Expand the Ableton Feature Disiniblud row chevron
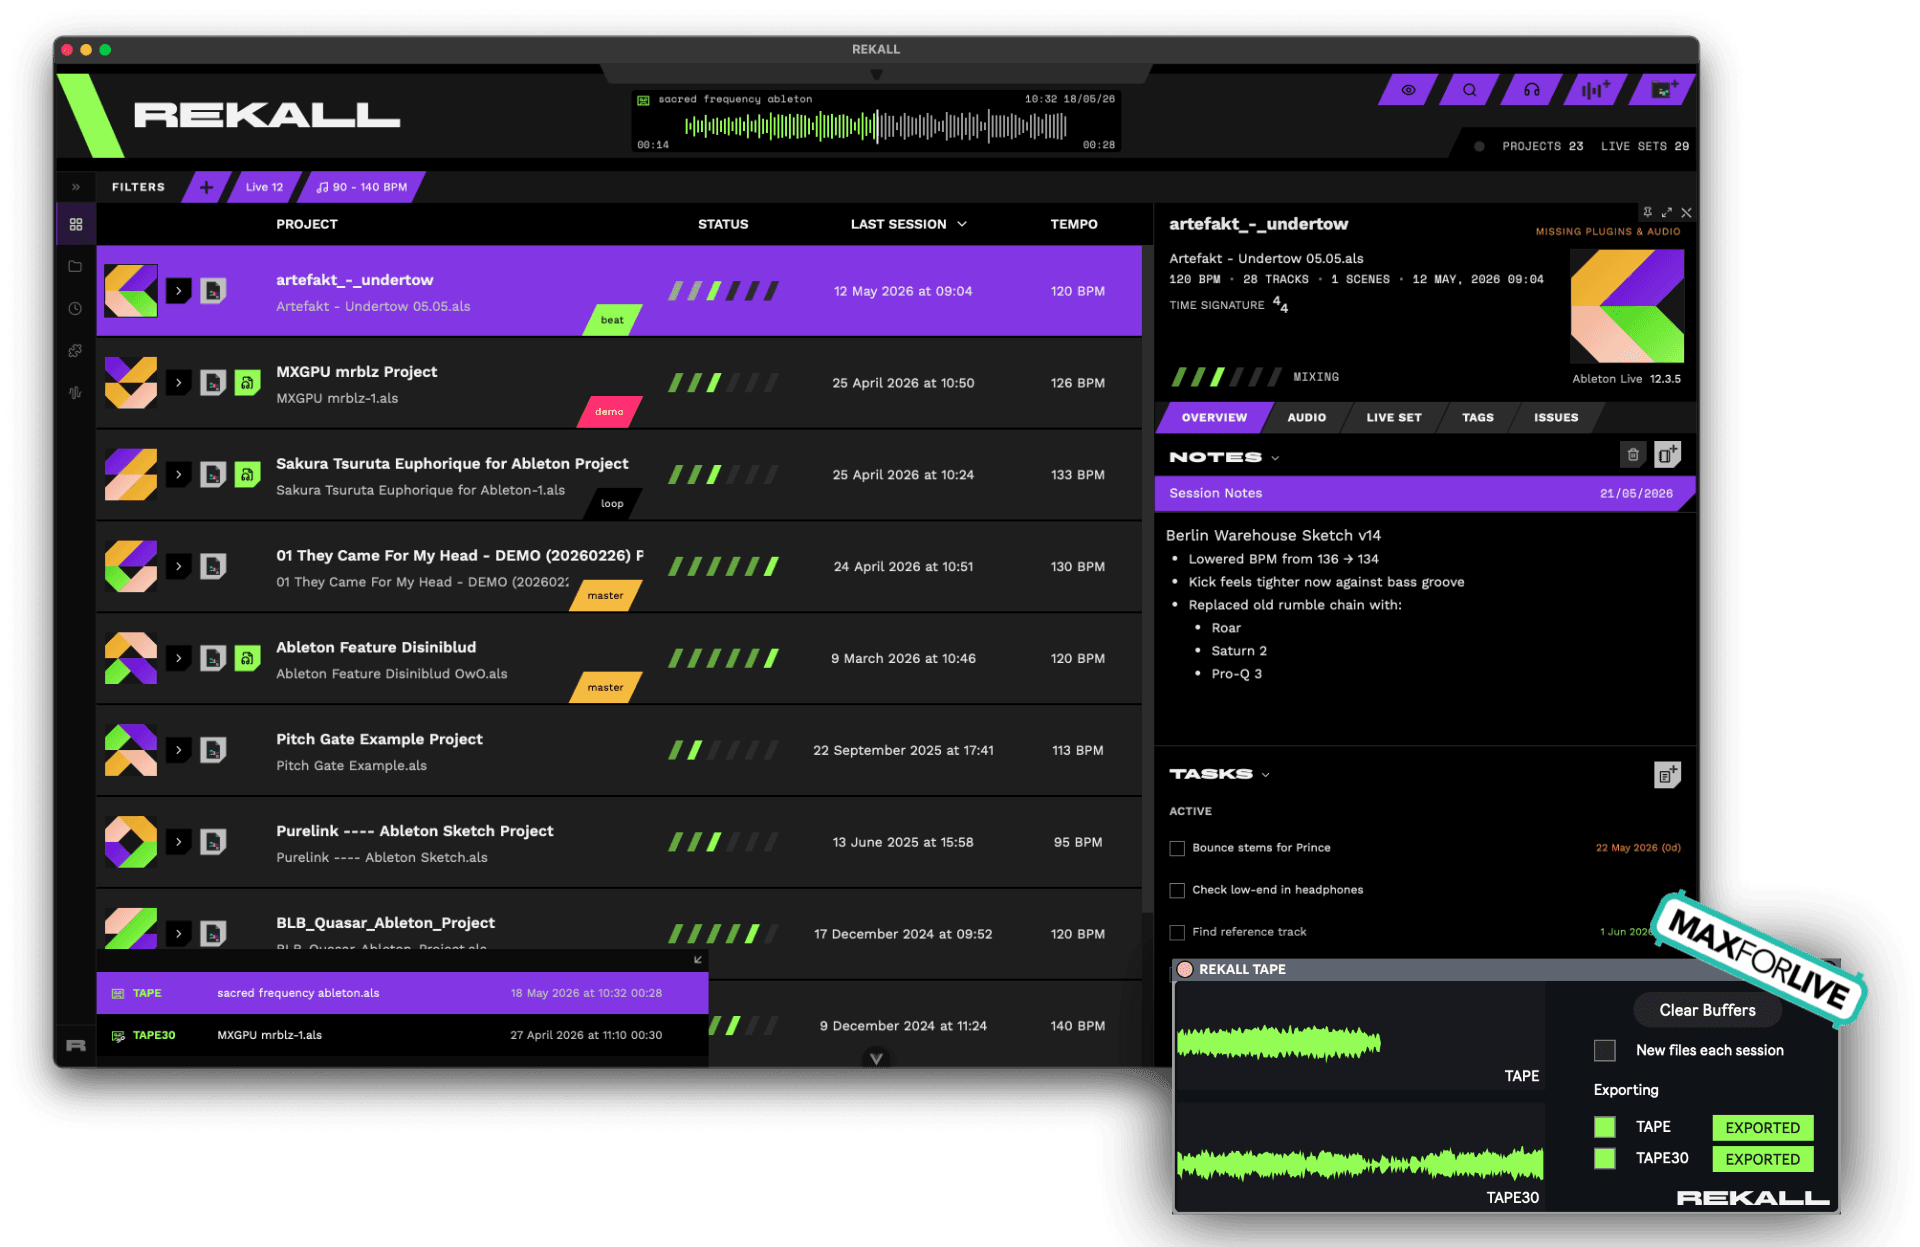Screen dimensions: 1920x1247 (x=178, y=658)
